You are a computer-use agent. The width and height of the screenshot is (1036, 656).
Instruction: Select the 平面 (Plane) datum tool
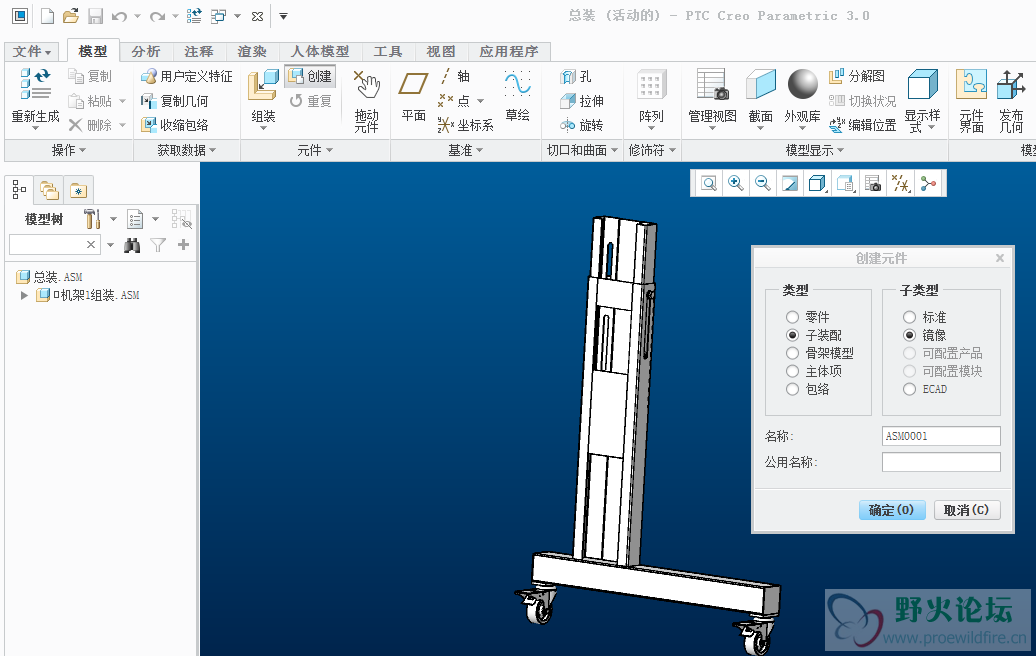click(414, 96)
